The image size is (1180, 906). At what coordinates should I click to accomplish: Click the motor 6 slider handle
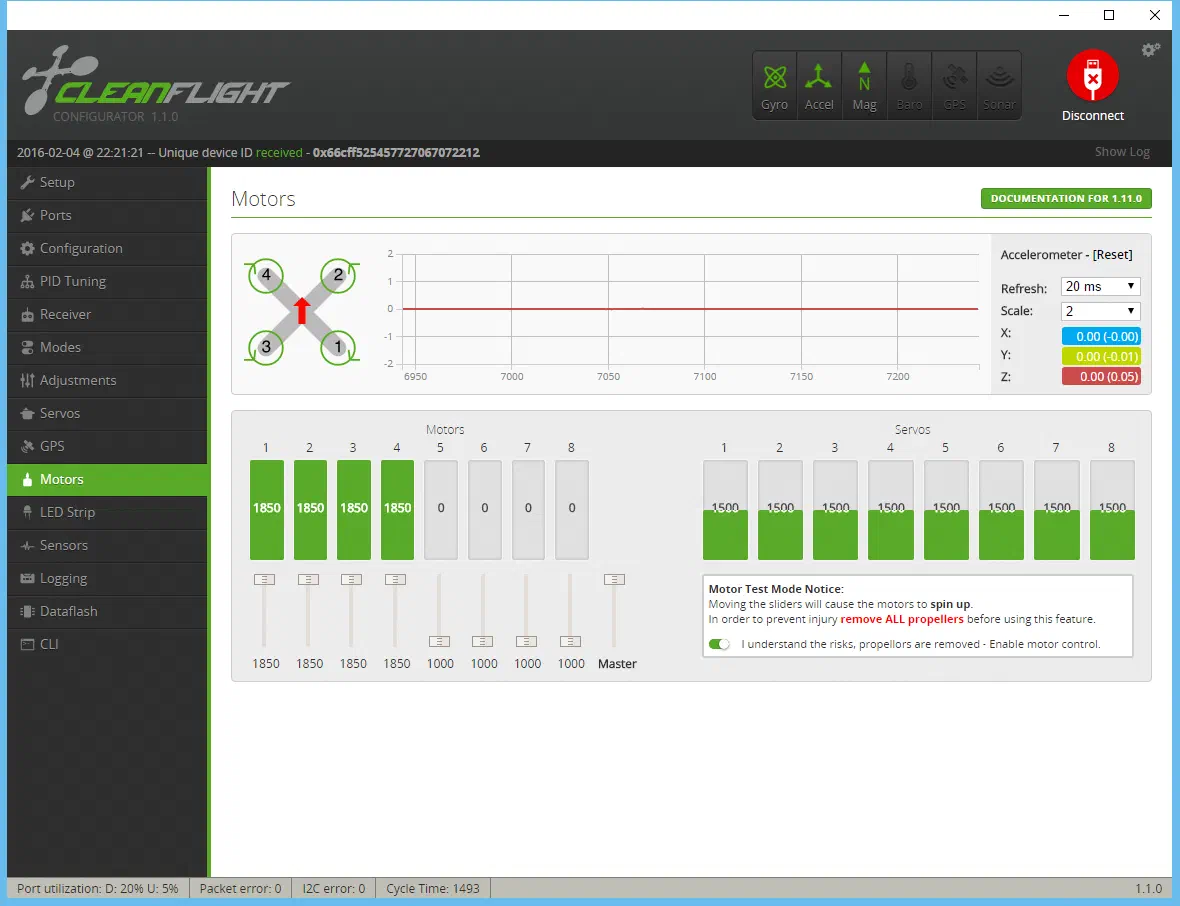point(482,642)
